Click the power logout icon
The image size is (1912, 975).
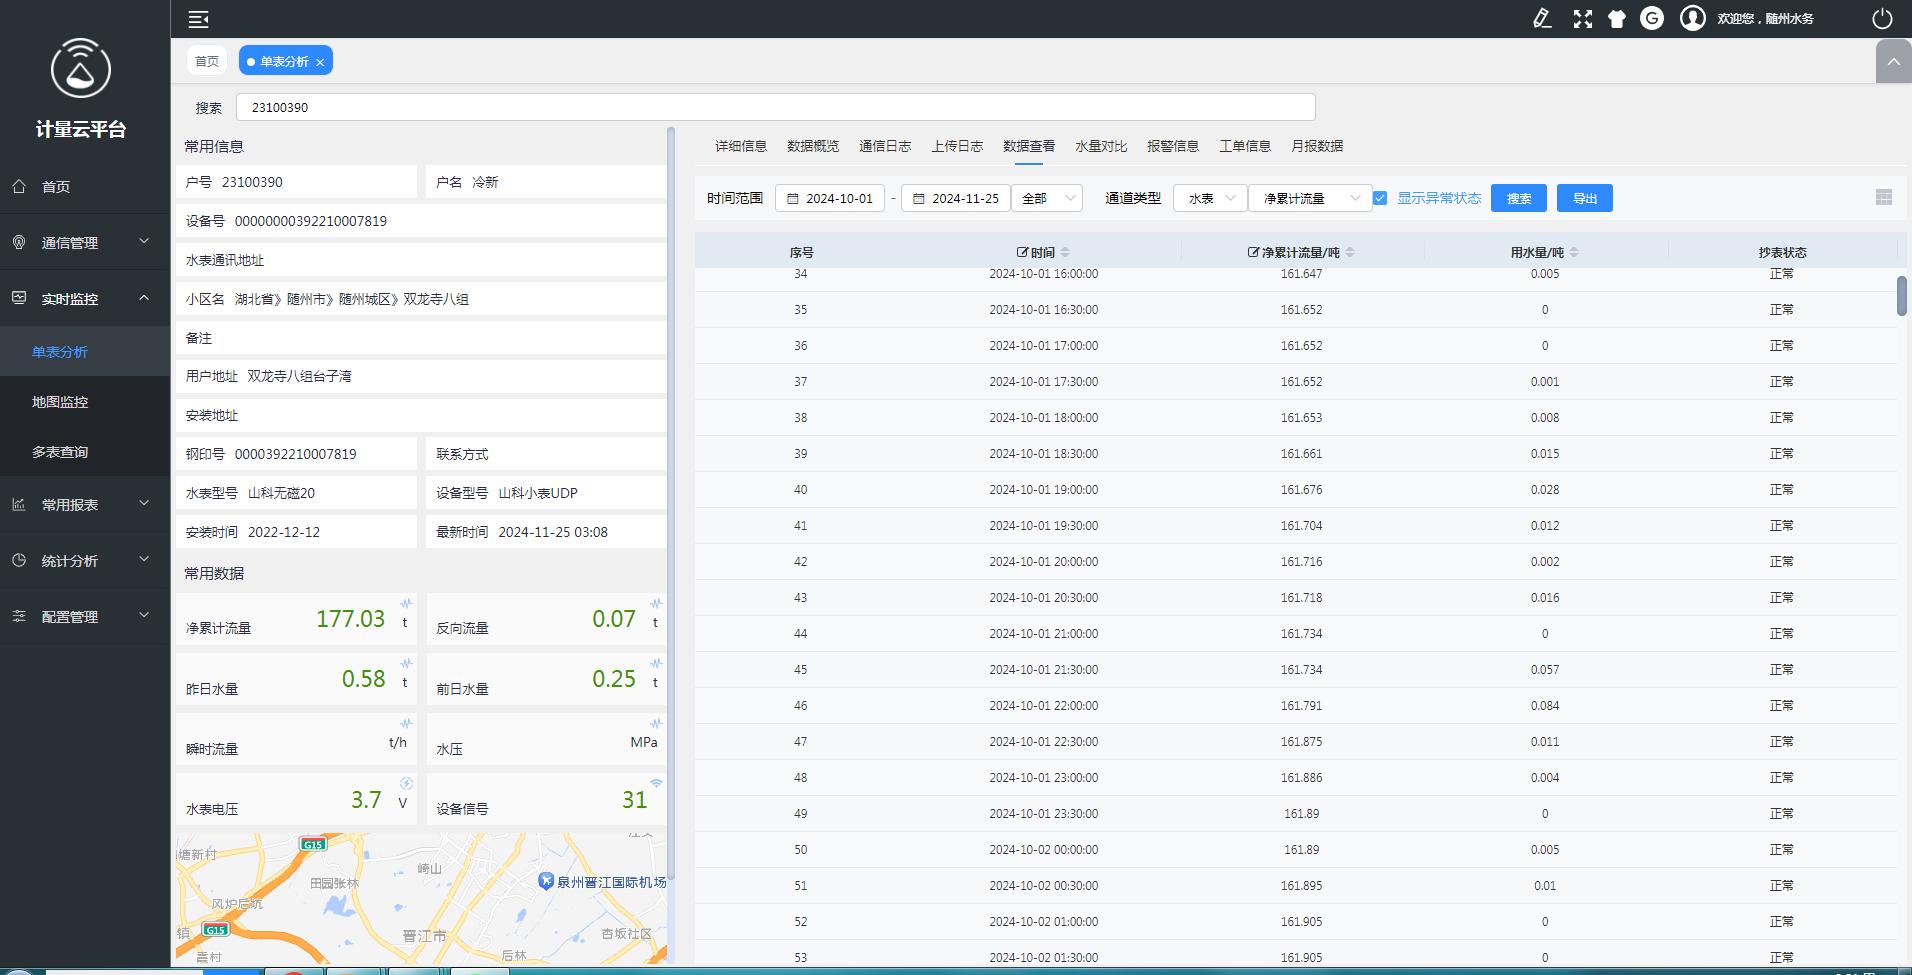(1882, 19)
